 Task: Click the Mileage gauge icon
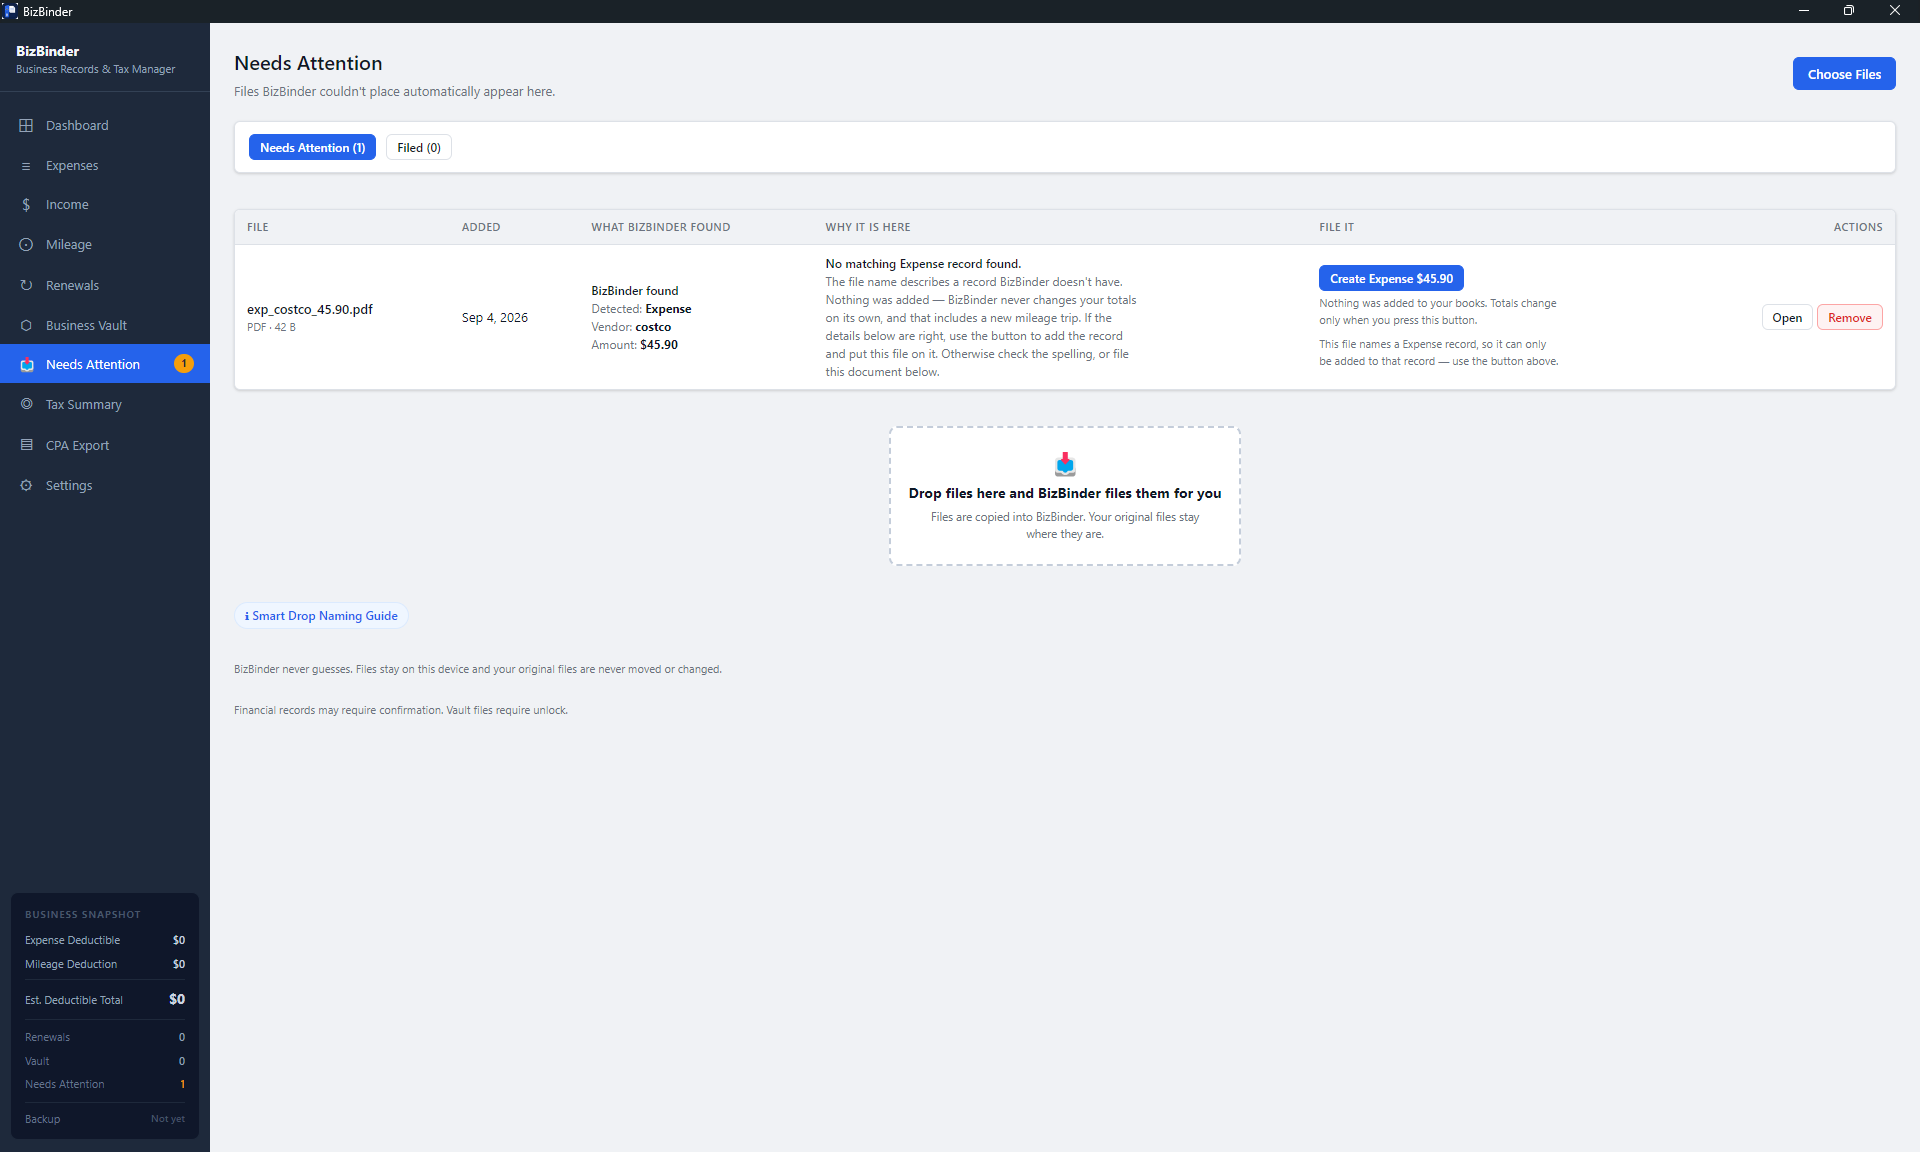pyautogui.click(x=26, y=245)
